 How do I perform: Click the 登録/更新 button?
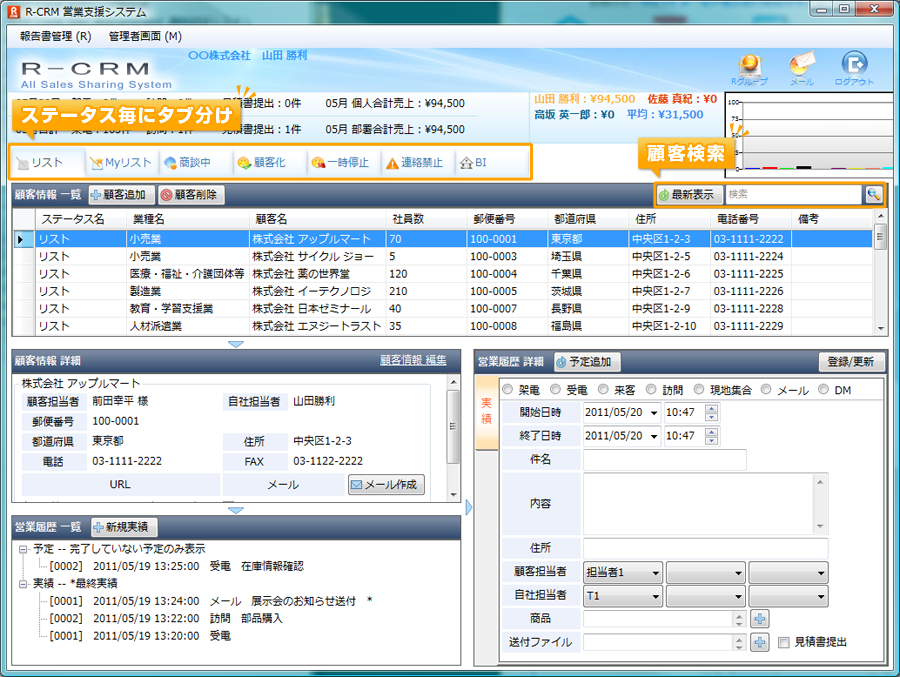click(851, 362)
